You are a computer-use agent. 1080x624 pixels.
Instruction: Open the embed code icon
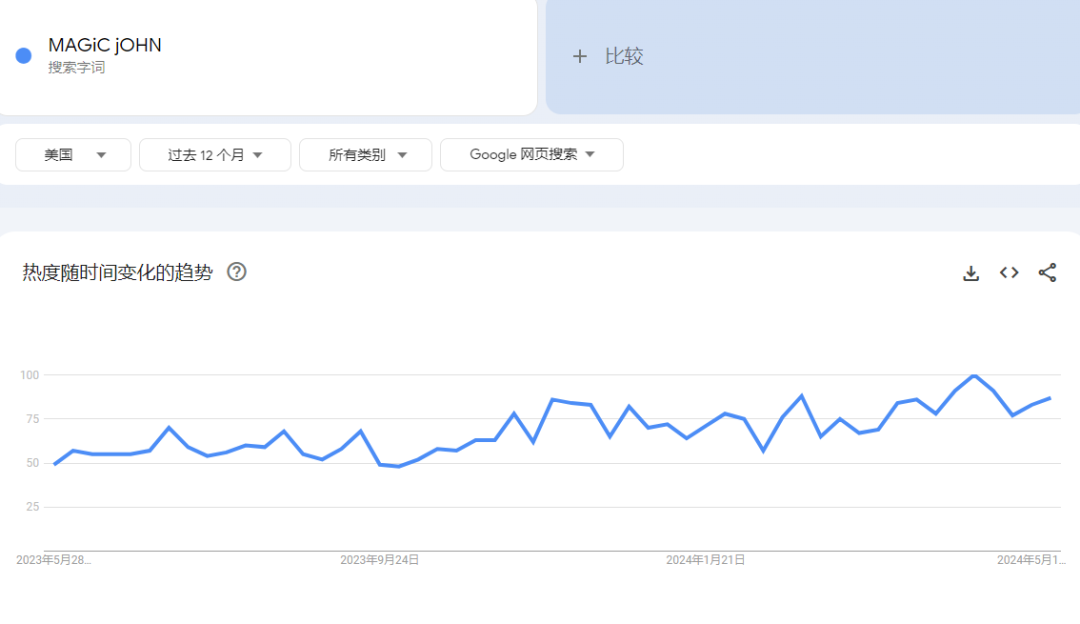coord(1009,273)
